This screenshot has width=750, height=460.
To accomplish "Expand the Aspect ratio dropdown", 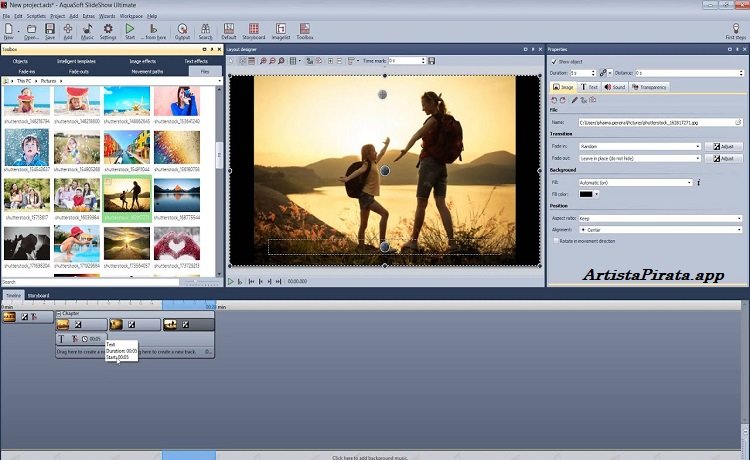I will point(739,217).
